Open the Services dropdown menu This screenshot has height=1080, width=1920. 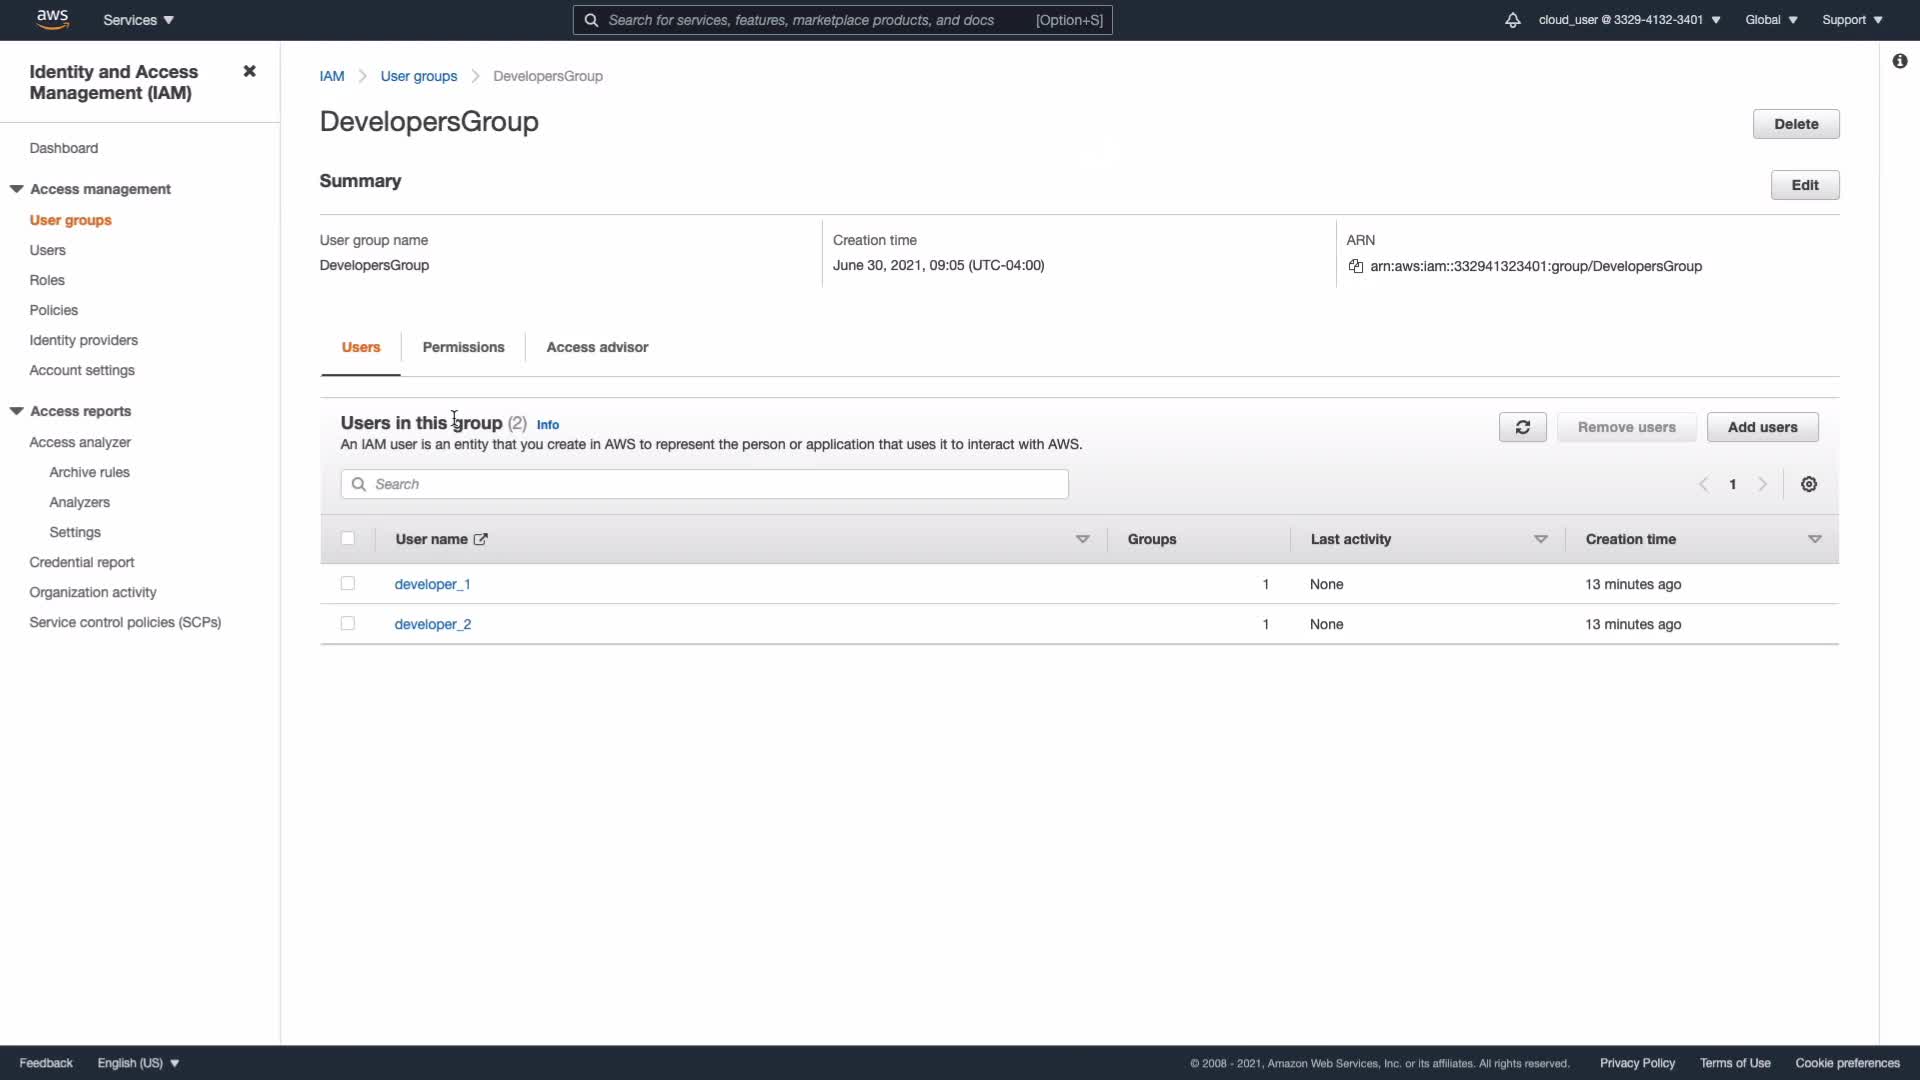click(138, 20)
